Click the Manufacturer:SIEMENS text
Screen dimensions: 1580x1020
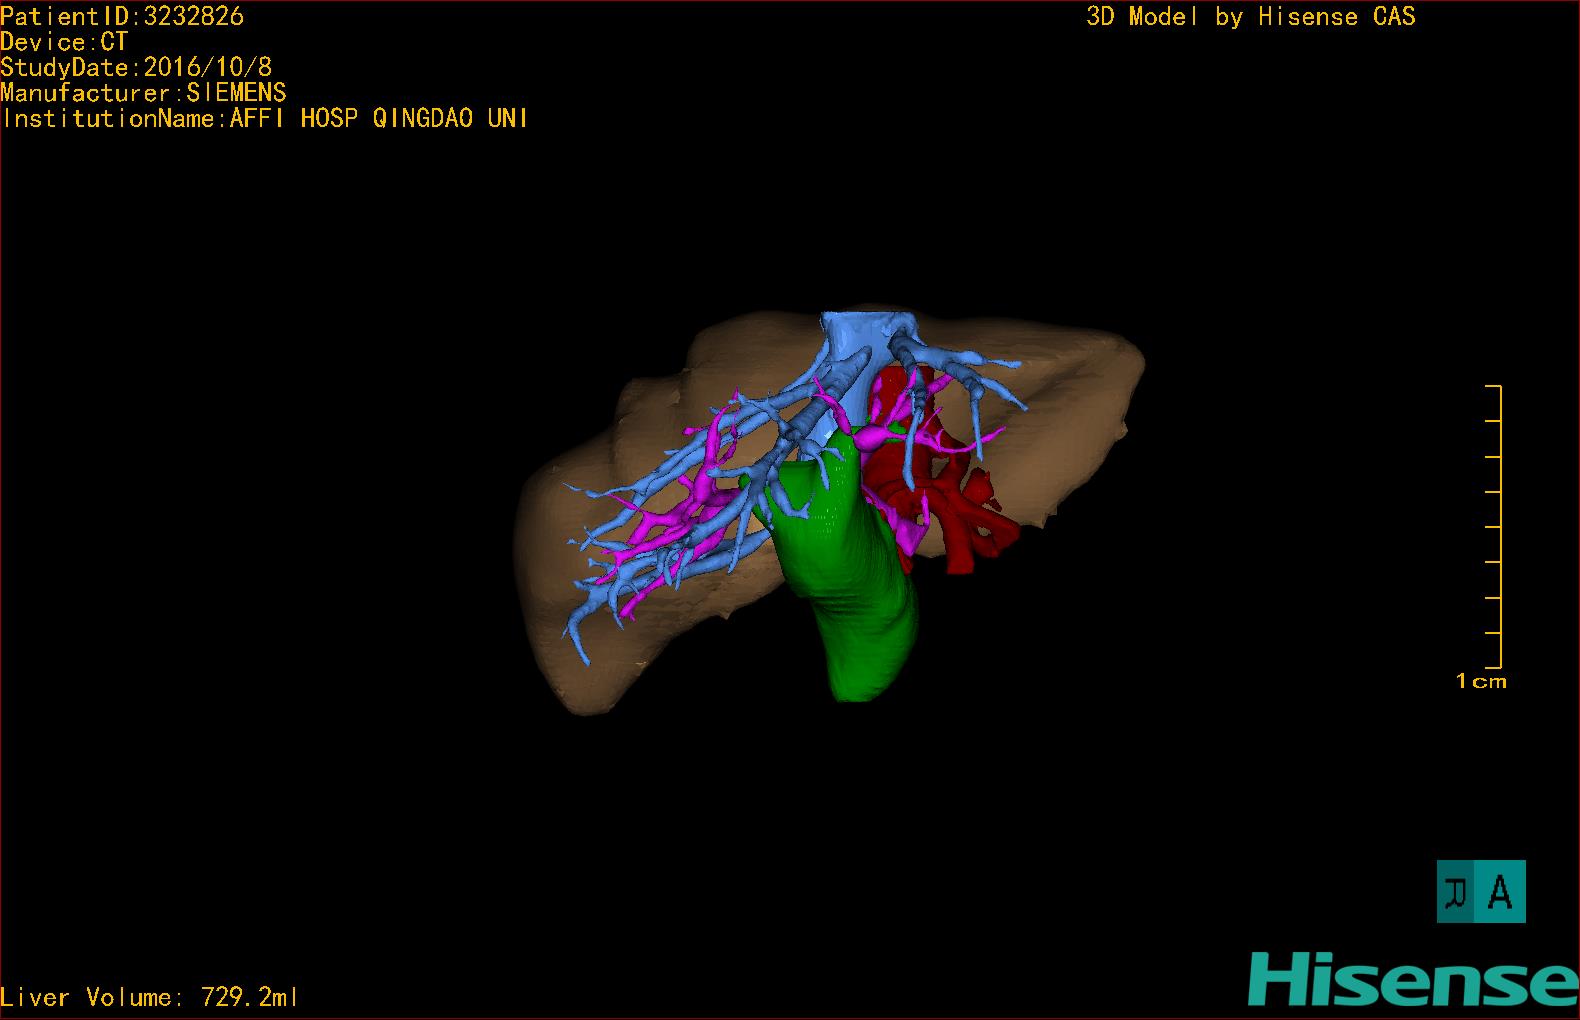(143, 93)
